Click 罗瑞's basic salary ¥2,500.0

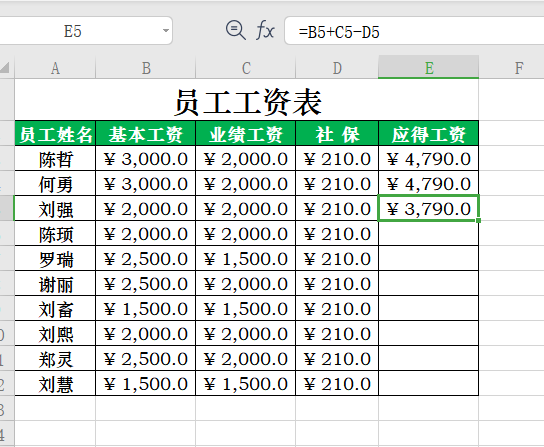[146, 258]
